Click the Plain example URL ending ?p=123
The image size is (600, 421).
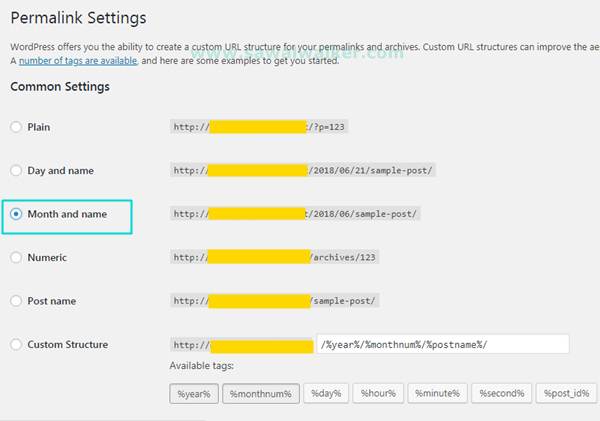[259, 127]
